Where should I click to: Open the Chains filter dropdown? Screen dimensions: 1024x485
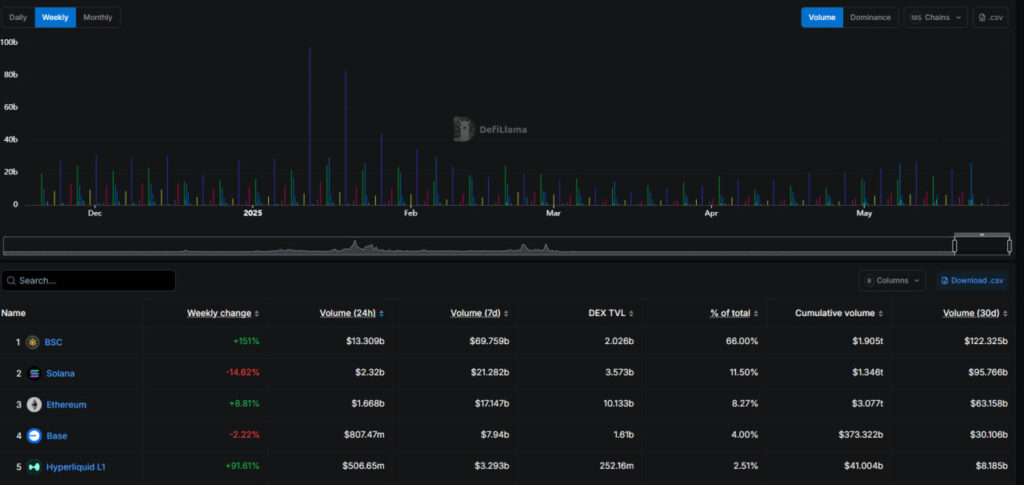[x=935, y=18]
